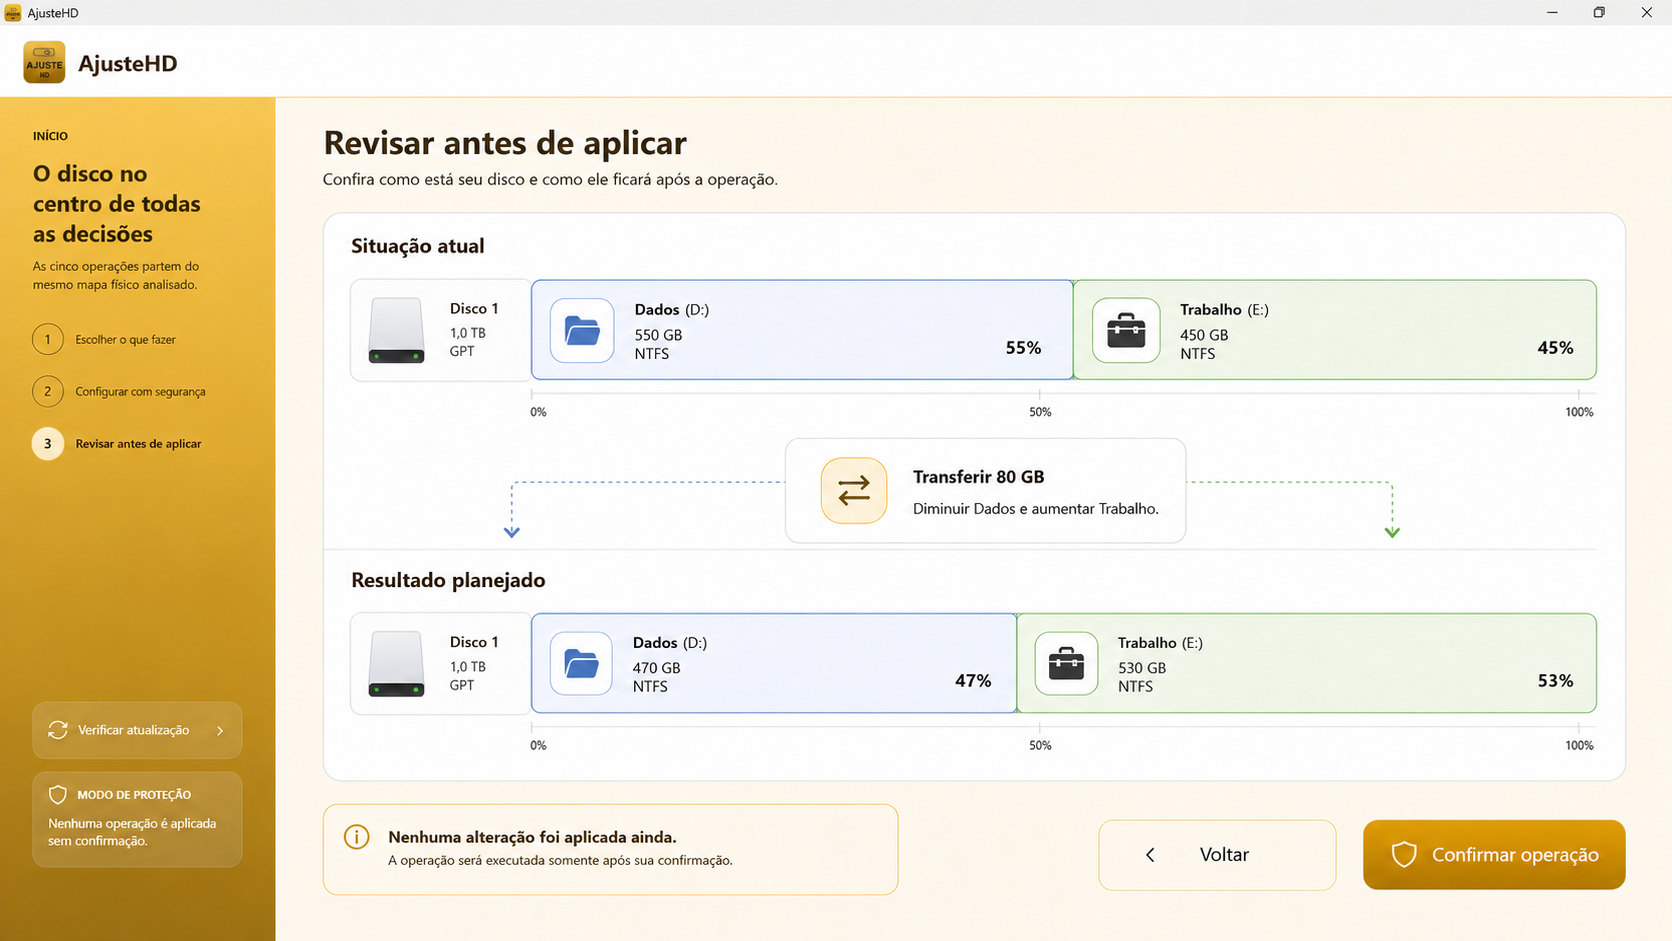
Task: Click the 45% usage value for Trabalho
Action: tap(1555, 347)
